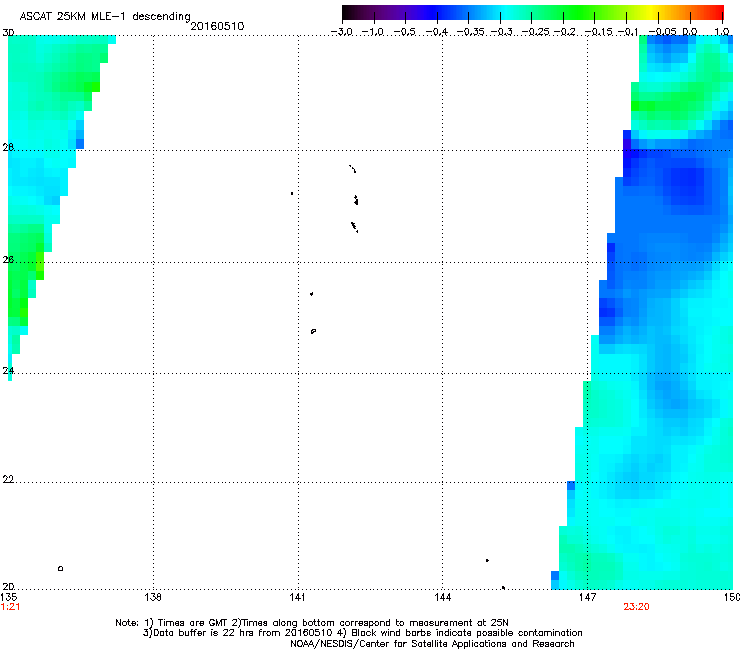This screenshot has height=650, width=740.
Task: Click the black end of the color bar
Action: click(349, 13)
